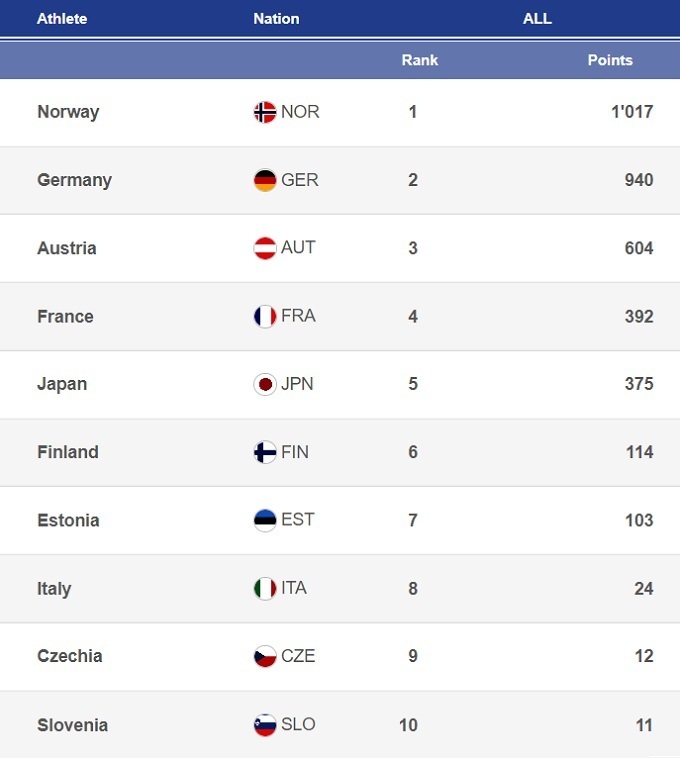Click the Czechia flag icon

point(265,657)
